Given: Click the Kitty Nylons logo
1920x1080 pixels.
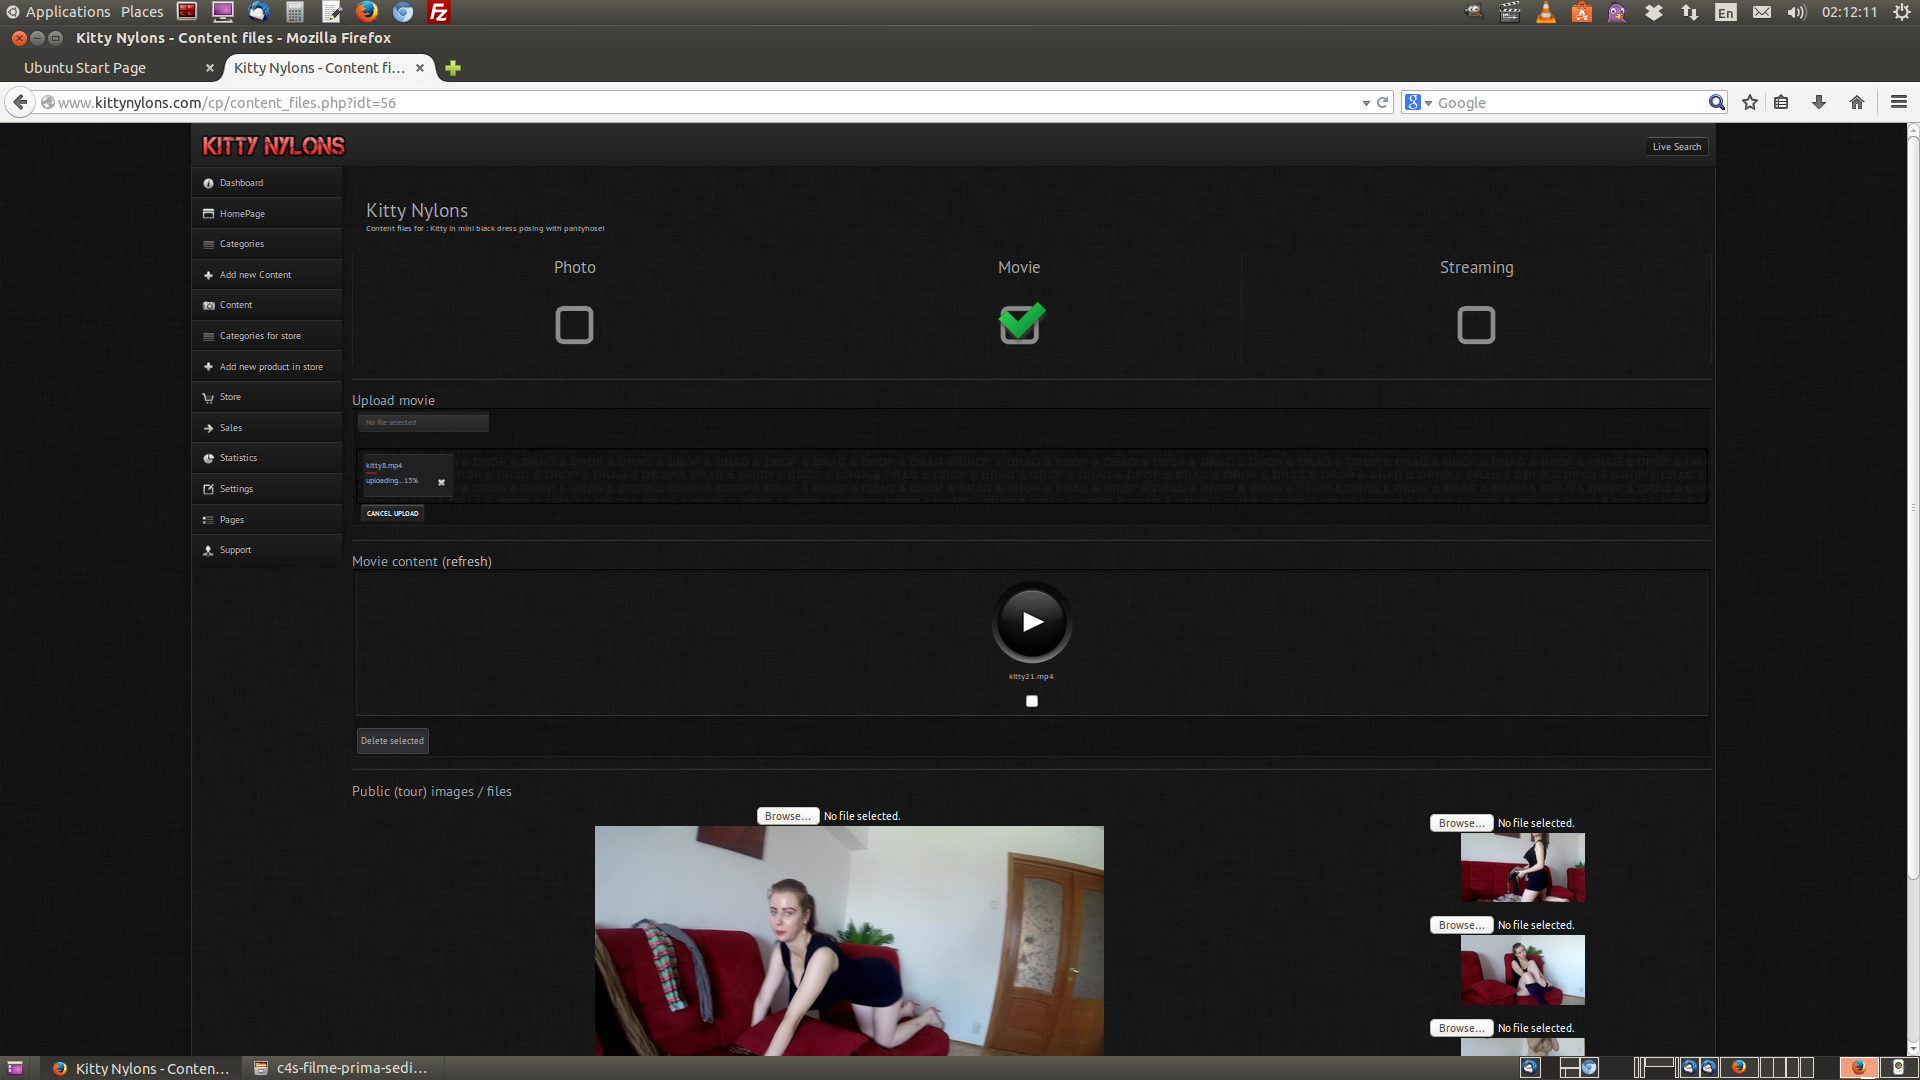Looking at the screenshot, I should click(273, 146).
